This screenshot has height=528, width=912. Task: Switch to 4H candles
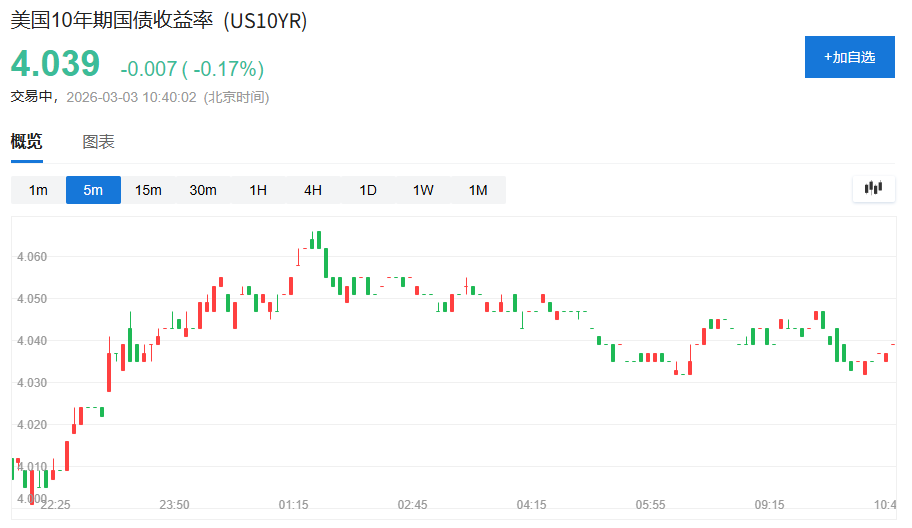click(313, 190)
